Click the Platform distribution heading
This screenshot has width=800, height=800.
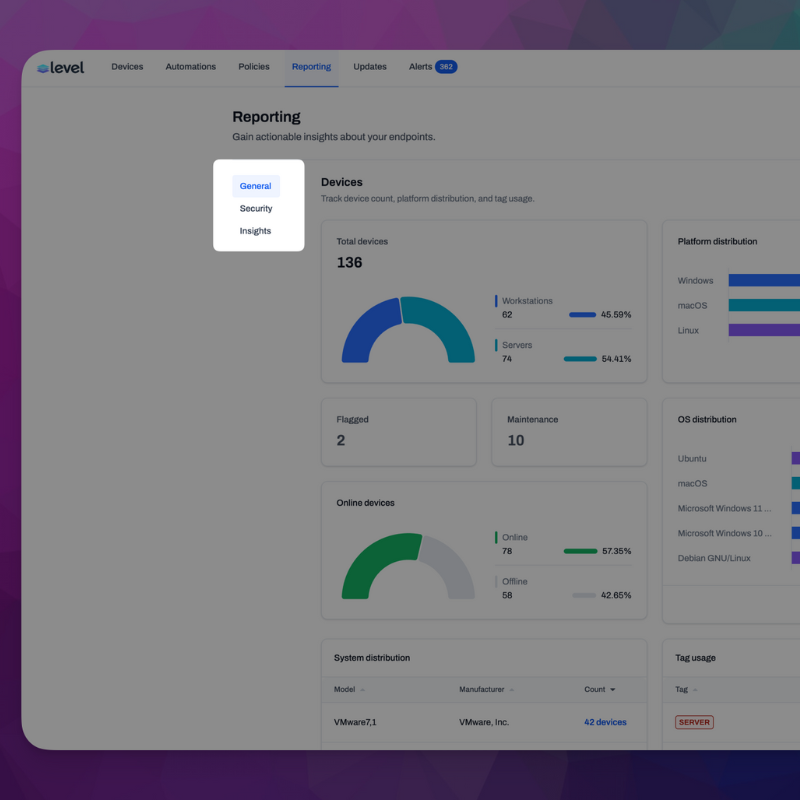(x=717, y=241)
